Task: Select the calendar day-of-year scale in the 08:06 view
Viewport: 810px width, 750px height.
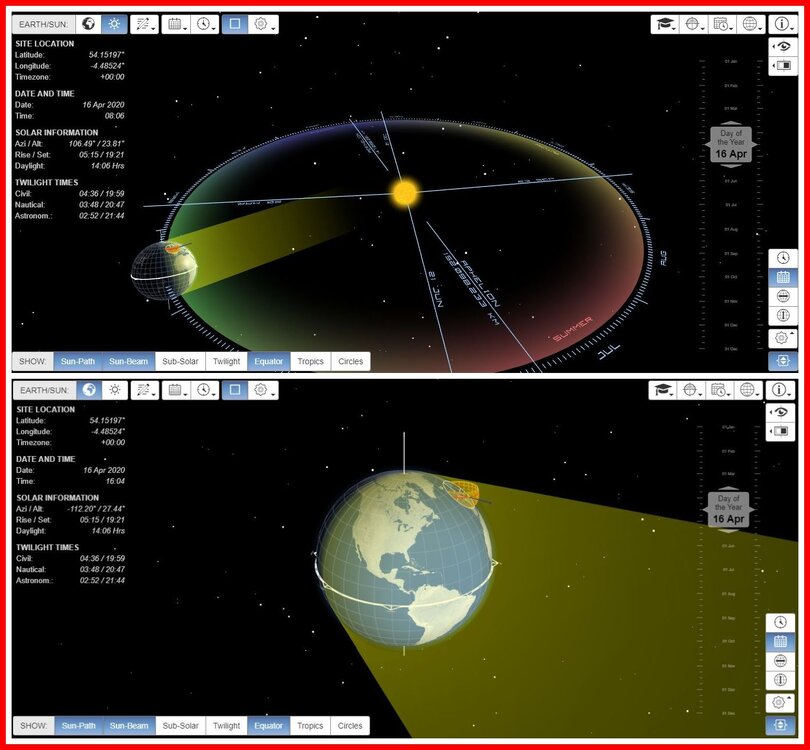Action: click(x=783, y=277)
